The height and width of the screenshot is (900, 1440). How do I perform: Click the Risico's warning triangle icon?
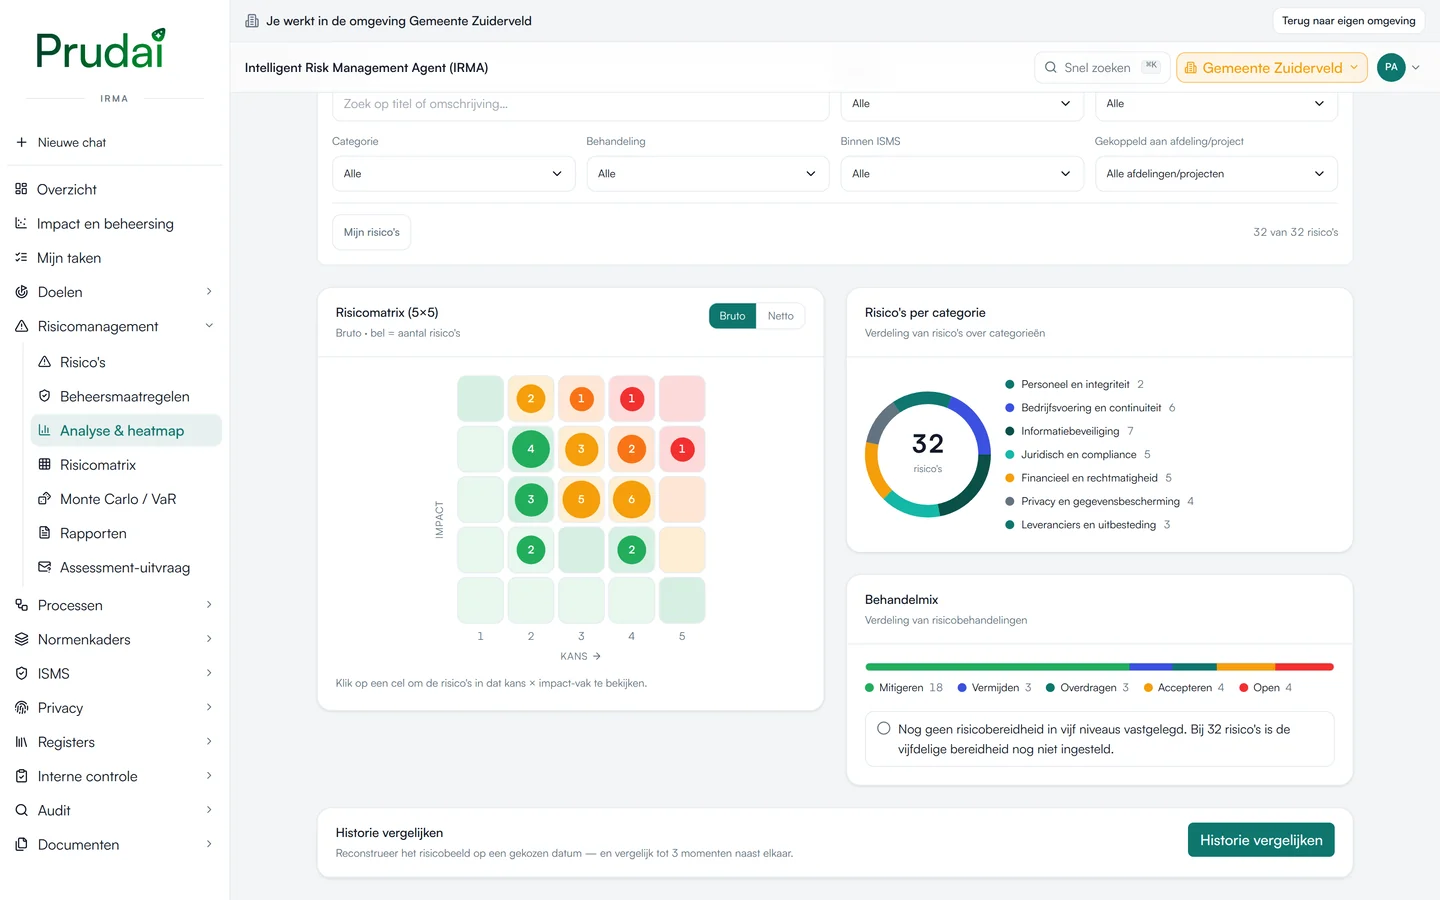[x=44, y=362]
